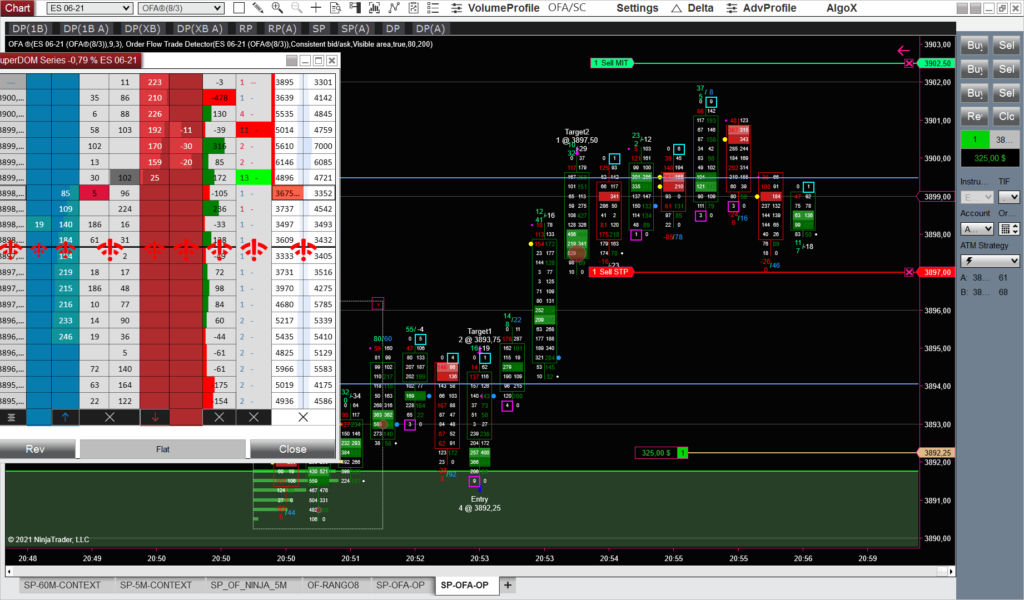The image size is (1024, 600).
Task: Click the order quantity up/down stepper arrows
Action: [x=1016, y=229]
